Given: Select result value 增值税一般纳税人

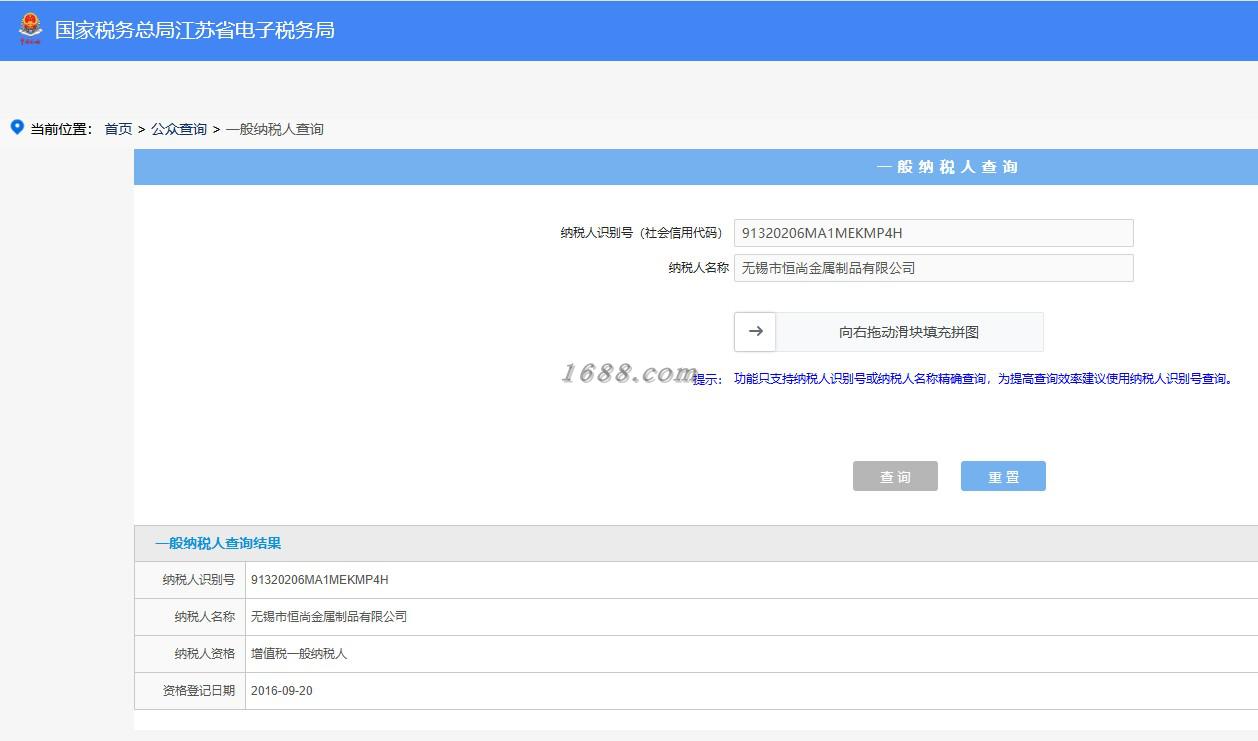Looking at the screenshot, I should [x=299, y=654].
